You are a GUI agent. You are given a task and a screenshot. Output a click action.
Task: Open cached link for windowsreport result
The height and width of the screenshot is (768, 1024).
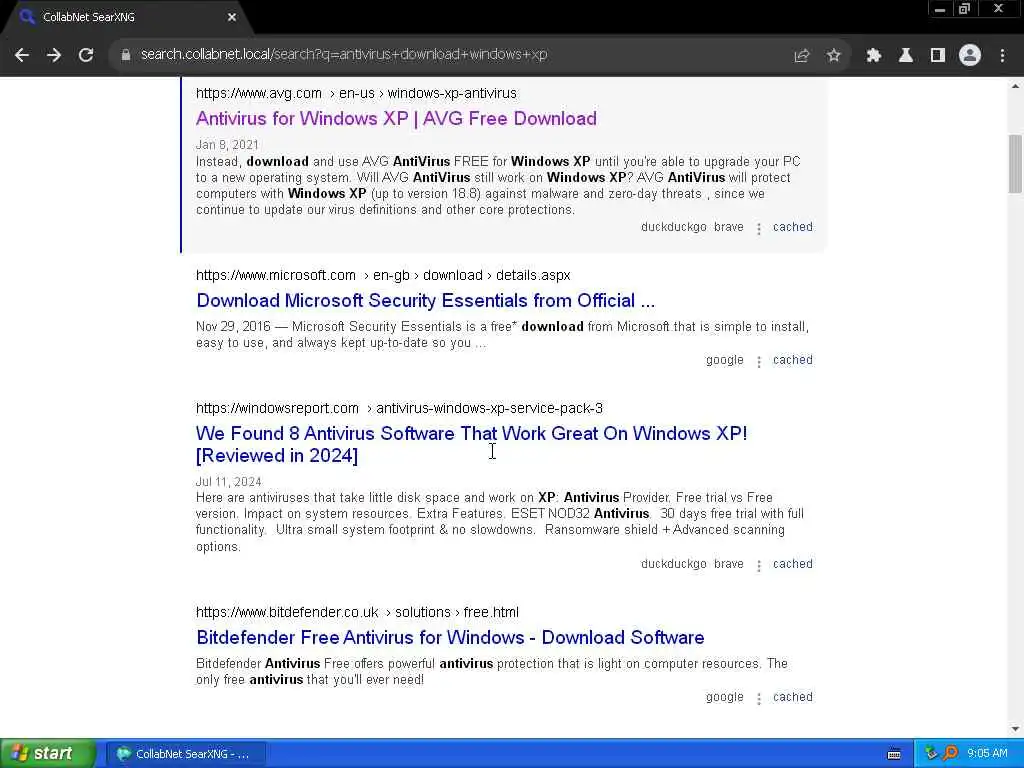pos(793,564)
